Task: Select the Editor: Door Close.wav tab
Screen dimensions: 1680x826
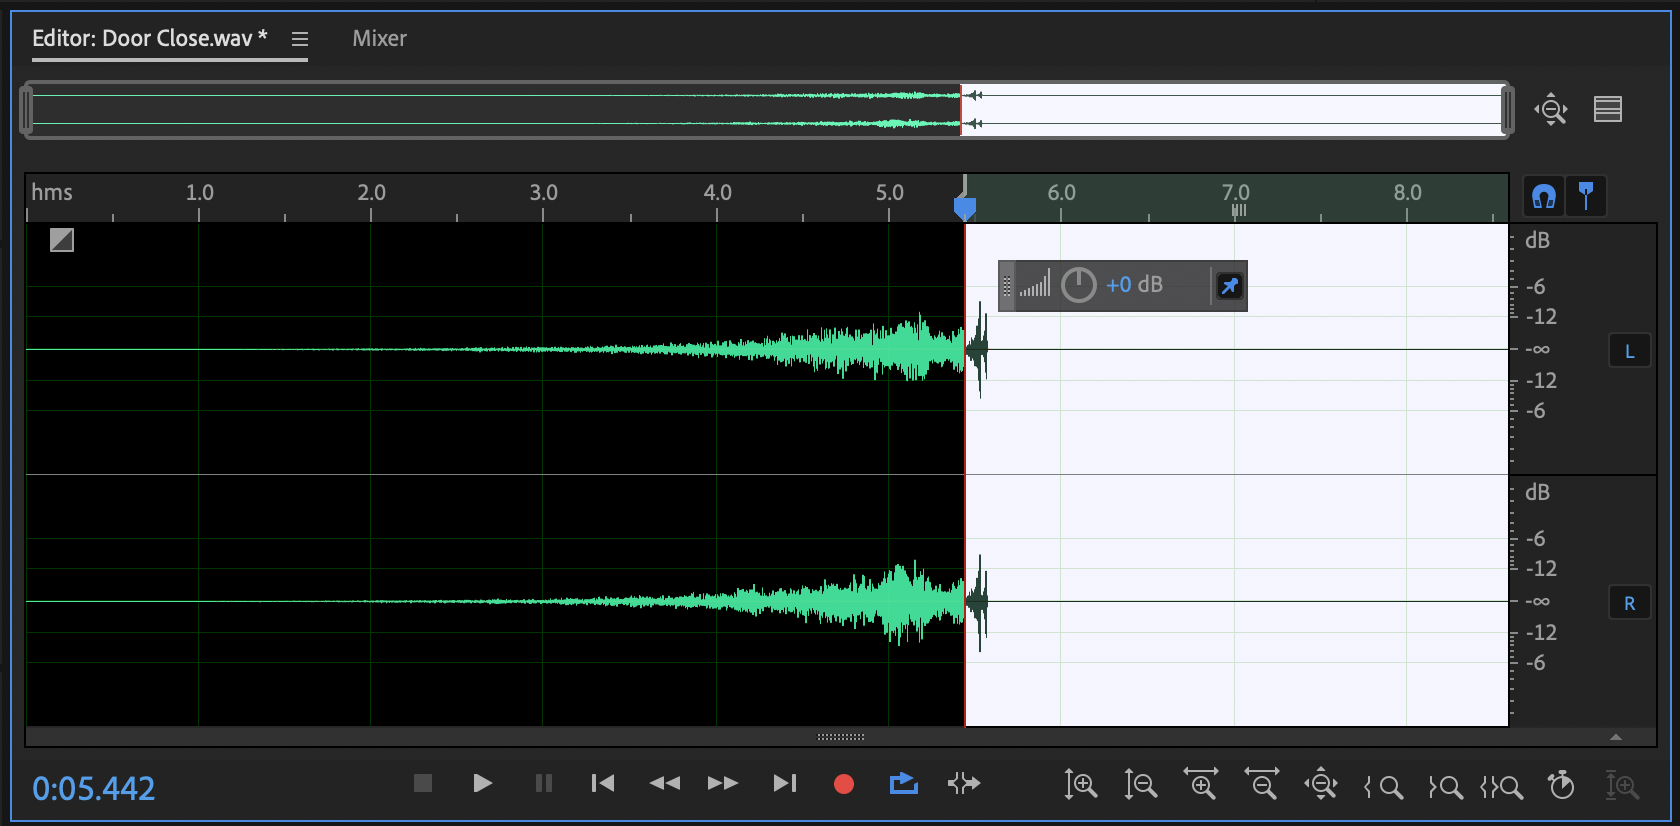Action: pos(150,38)
